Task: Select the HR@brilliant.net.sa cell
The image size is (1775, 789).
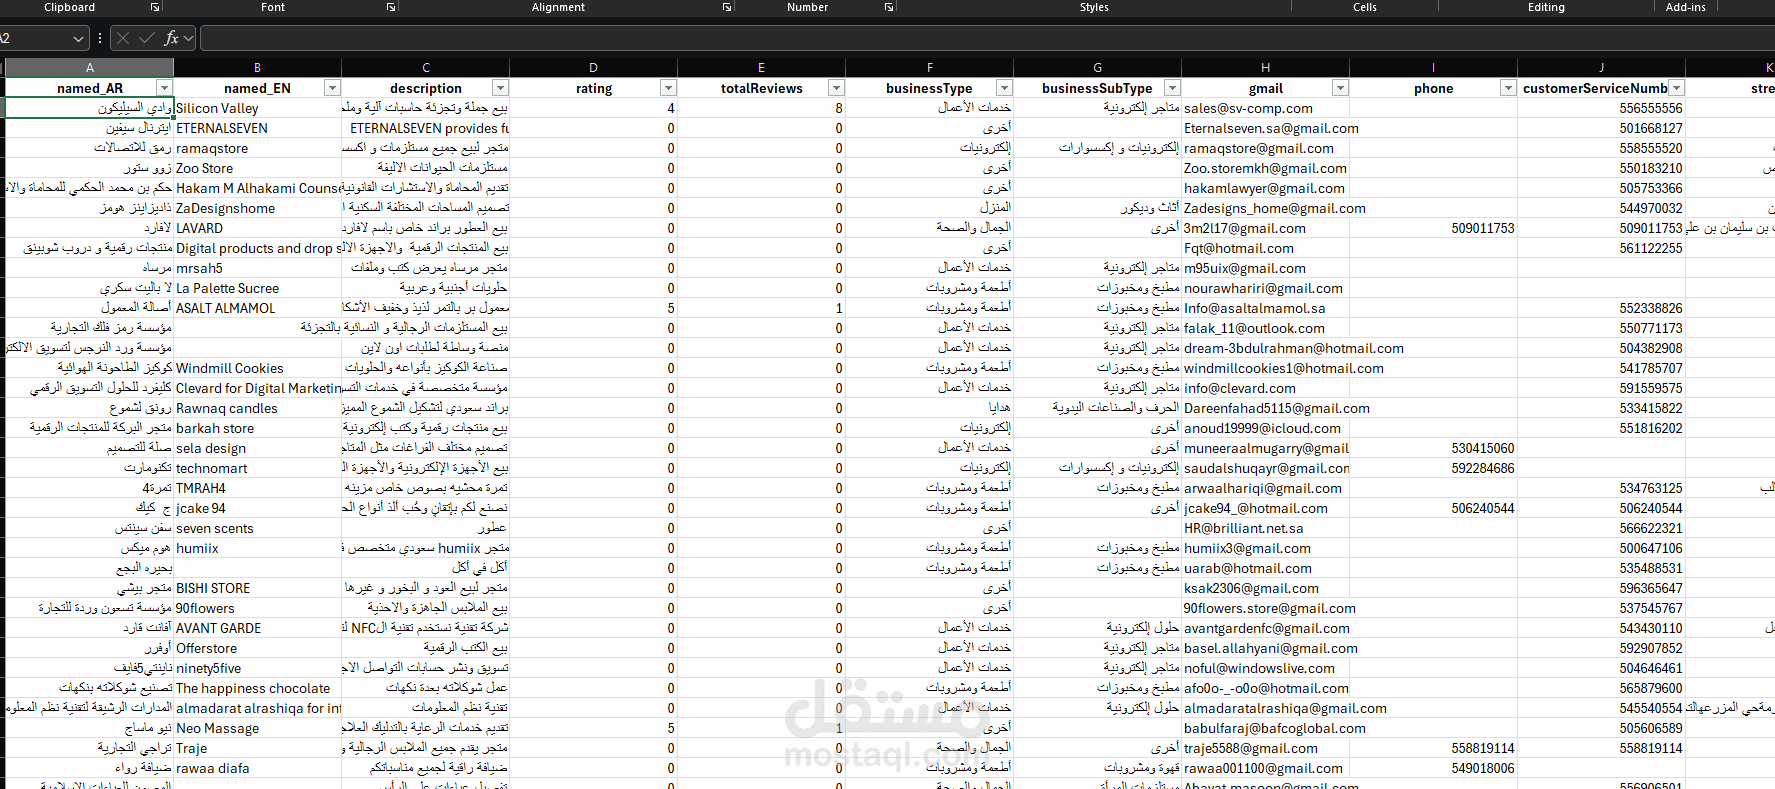Action: click(x=1265, y=528)
